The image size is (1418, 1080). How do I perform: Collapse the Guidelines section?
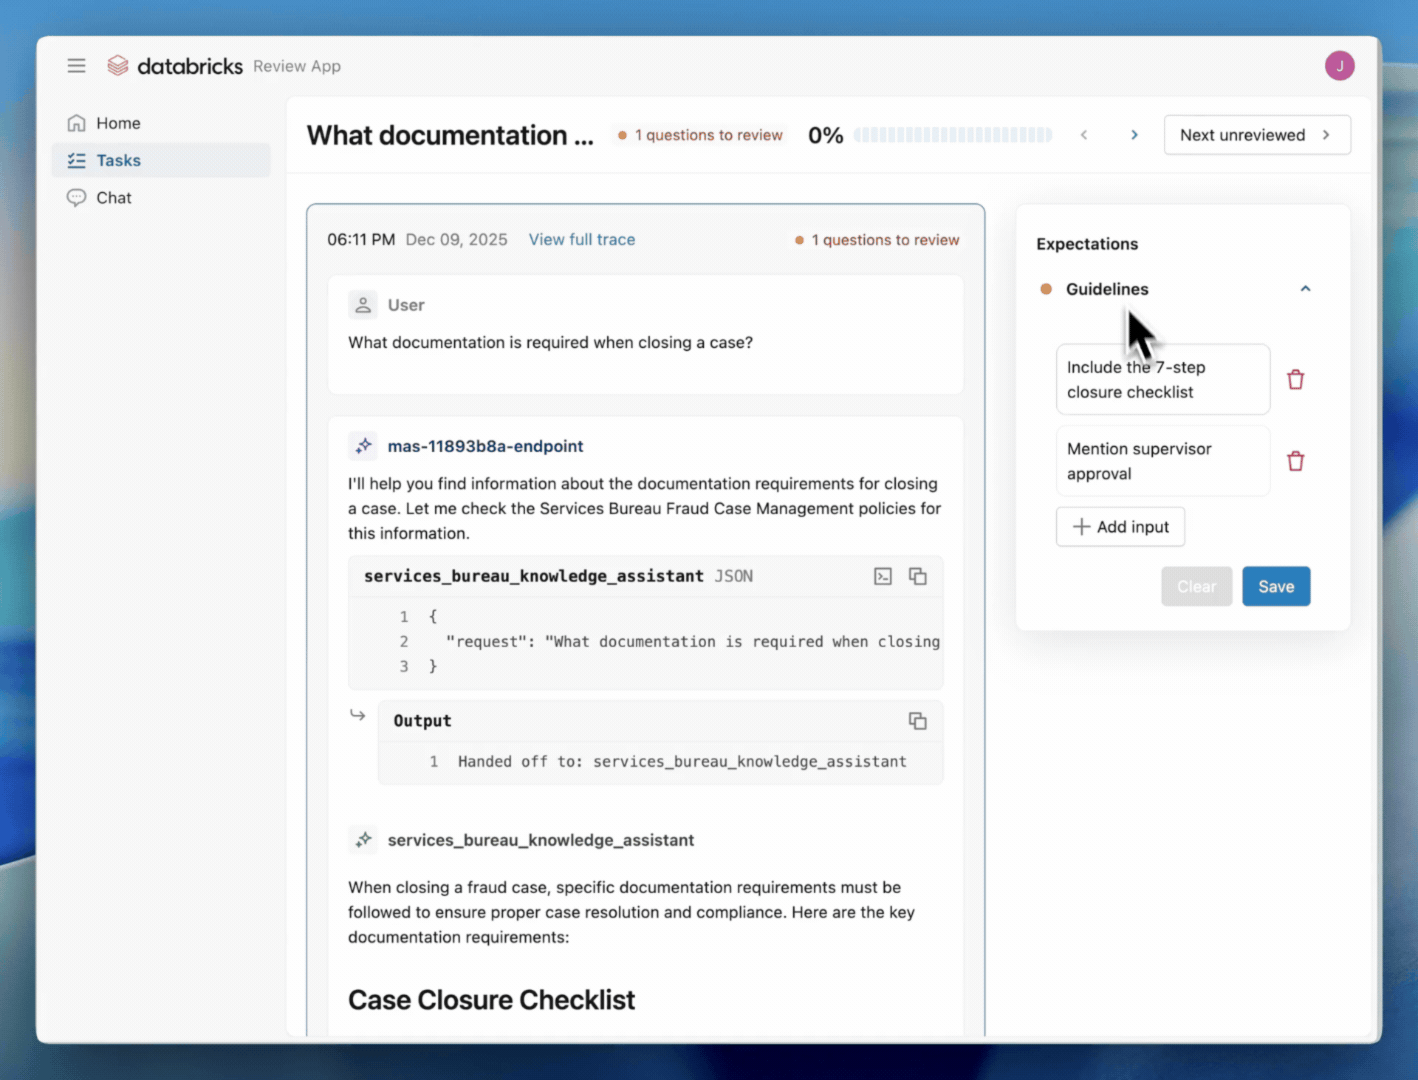[x=1305, y=288]
